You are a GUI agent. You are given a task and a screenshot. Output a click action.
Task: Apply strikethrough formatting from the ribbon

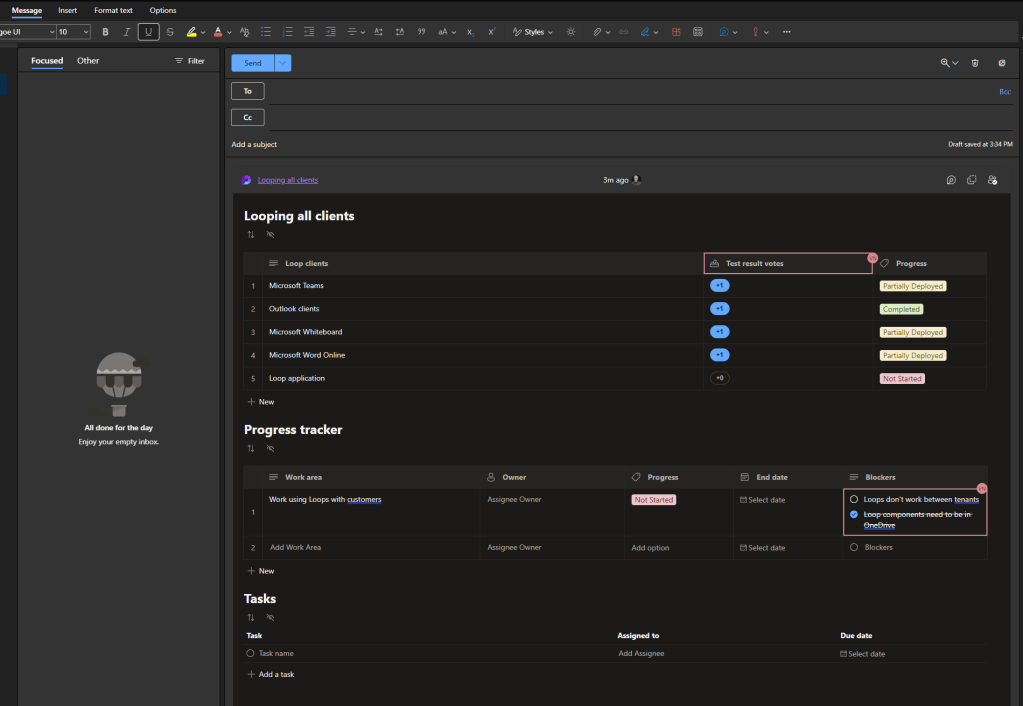(x=170, y=32)
